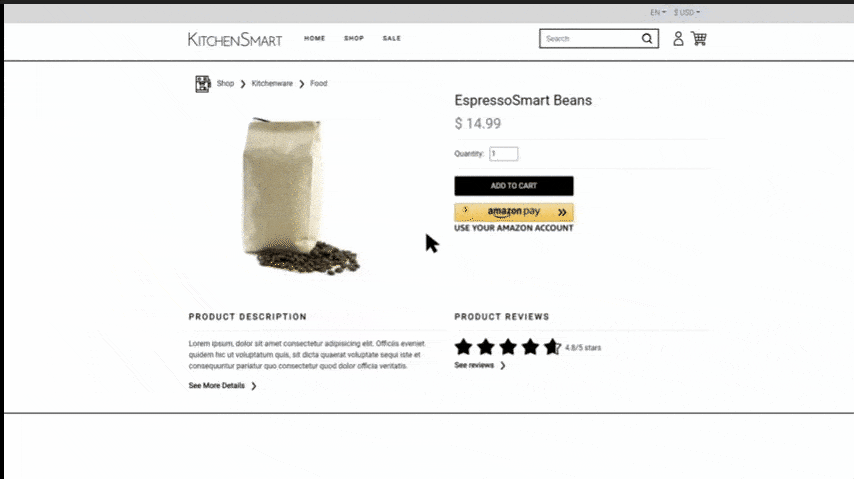This screenshot has height=479, width=854.
Task: Click the fifth review star
Action: [x=552, y=347]
